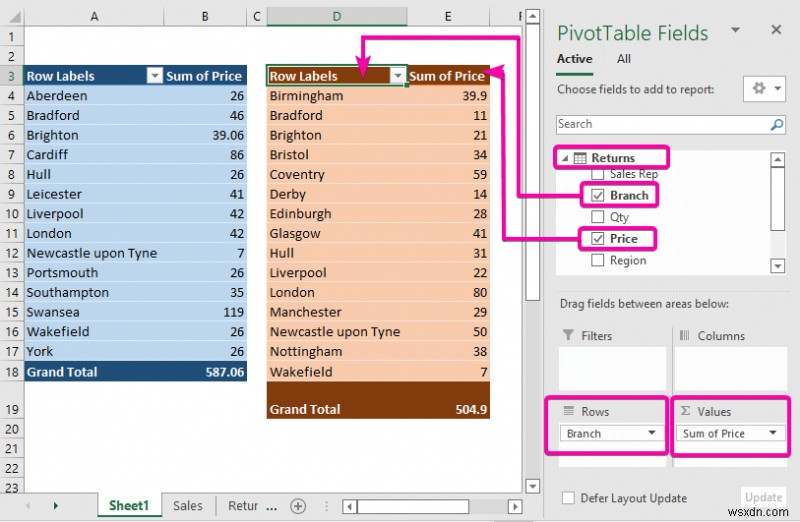Check the Sales Rep field checkbox
Image resolution: width=800 pixels, height=522 pixels.
[x=597, y=174]
